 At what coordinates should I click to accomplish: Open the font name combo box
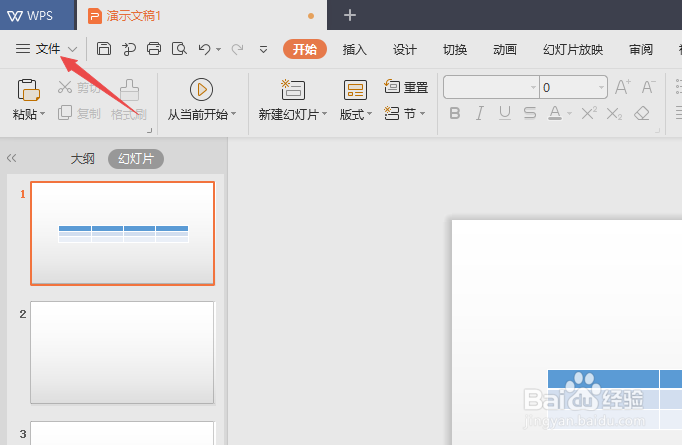[x=491, y=87]
